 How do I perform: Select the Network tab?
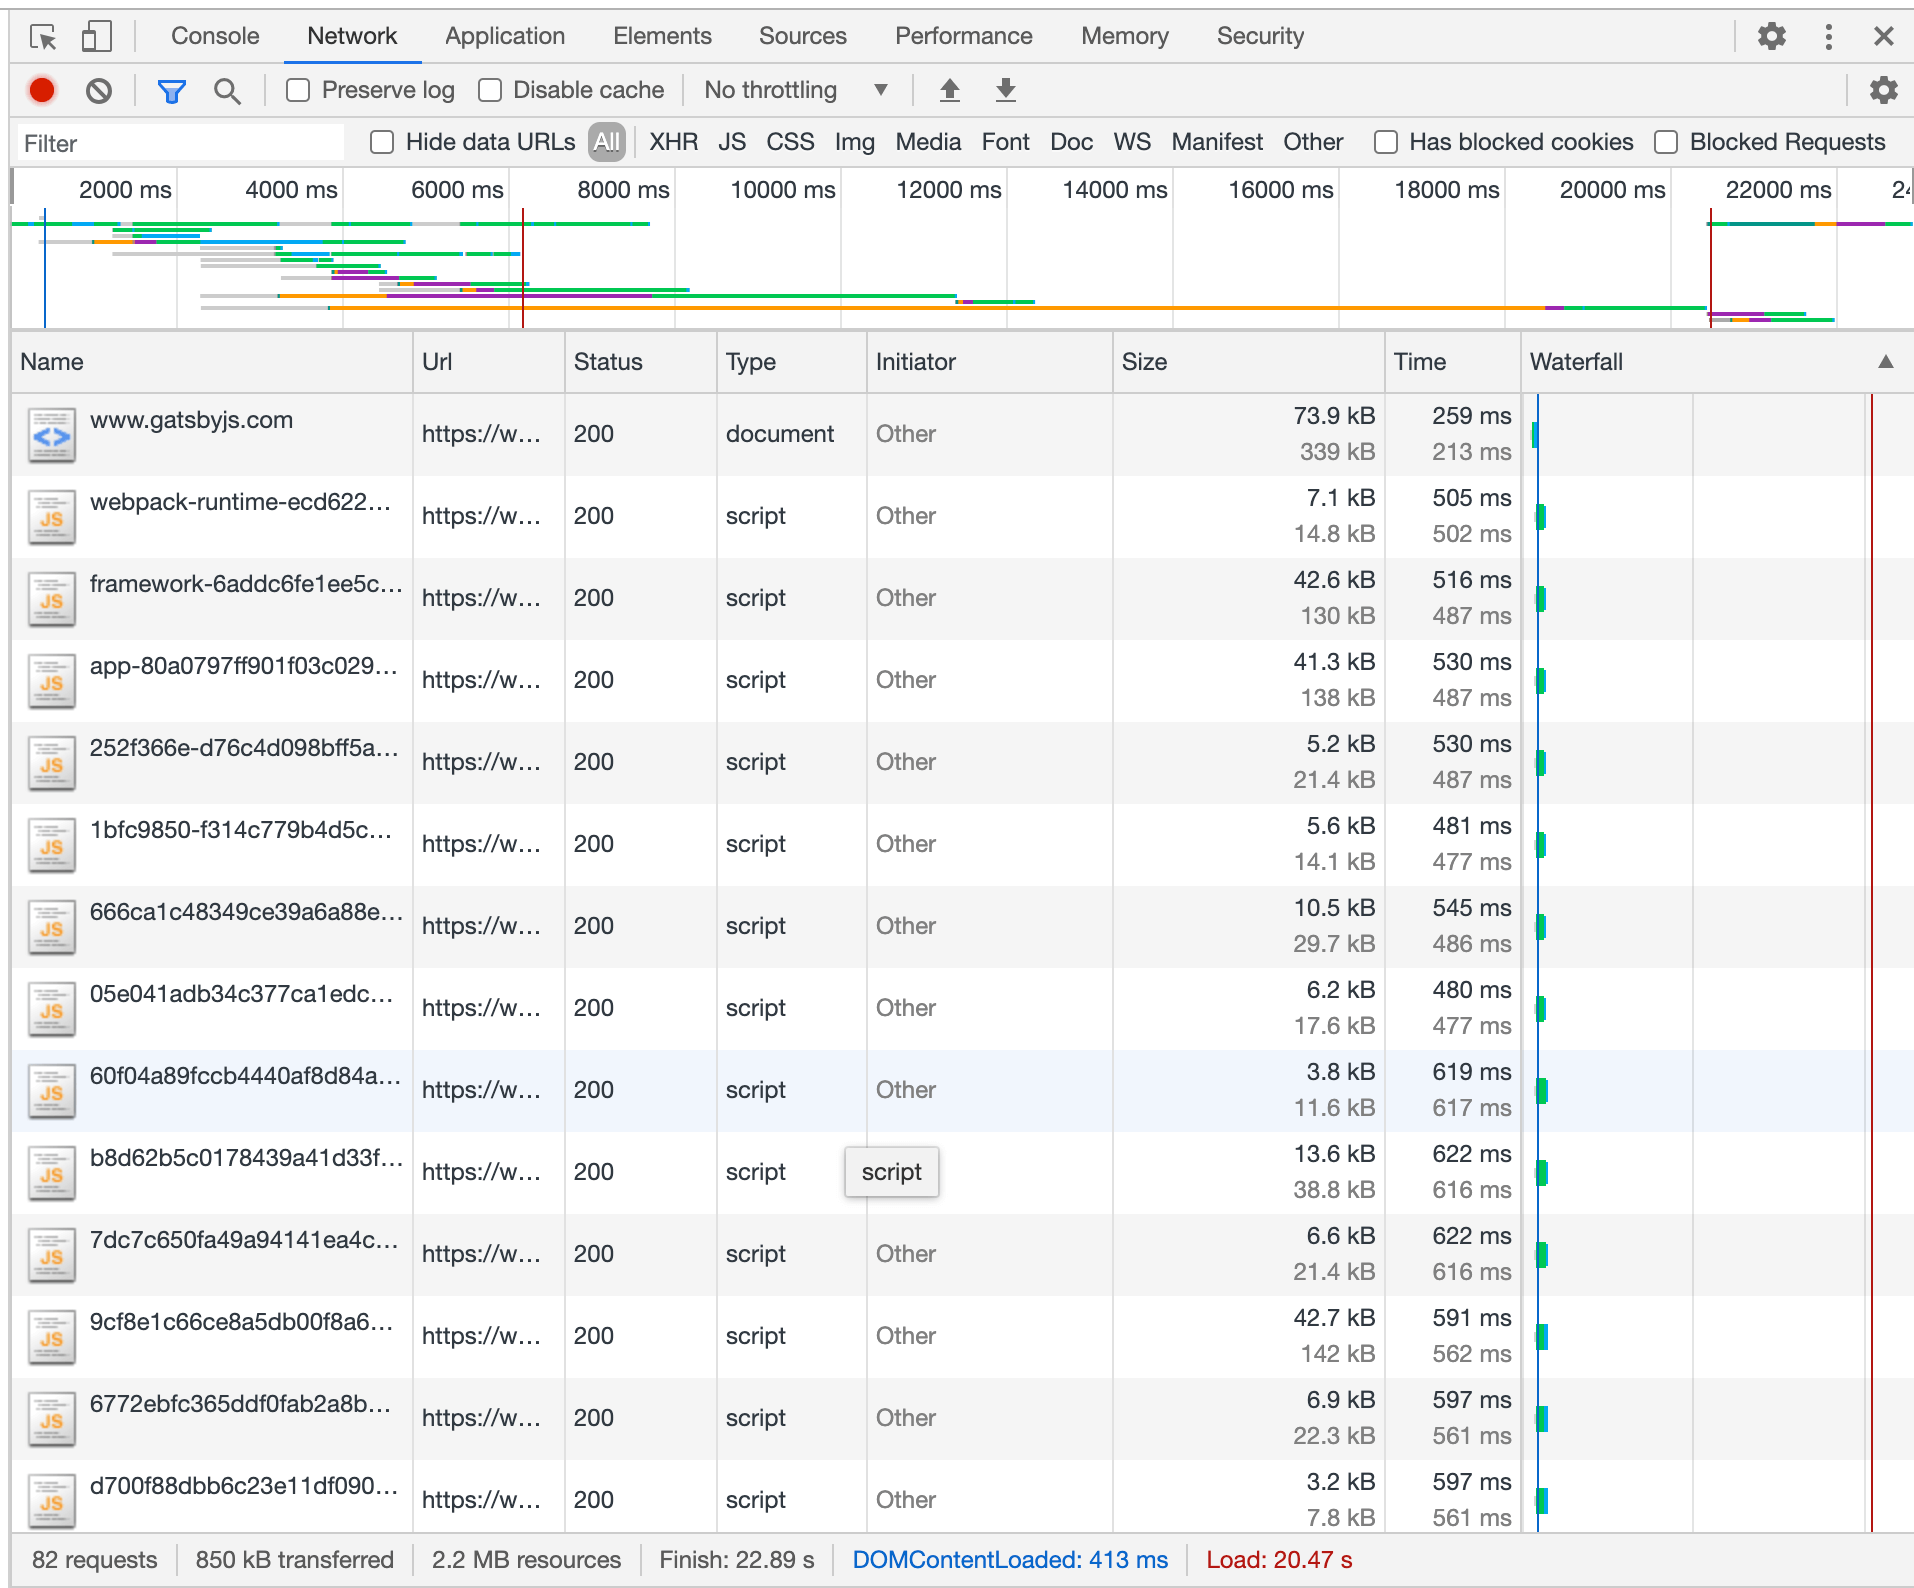tap(352, 36)
